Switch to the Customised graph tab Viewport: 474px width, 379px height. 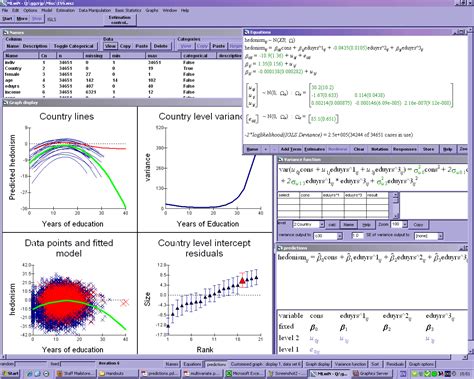266,364
